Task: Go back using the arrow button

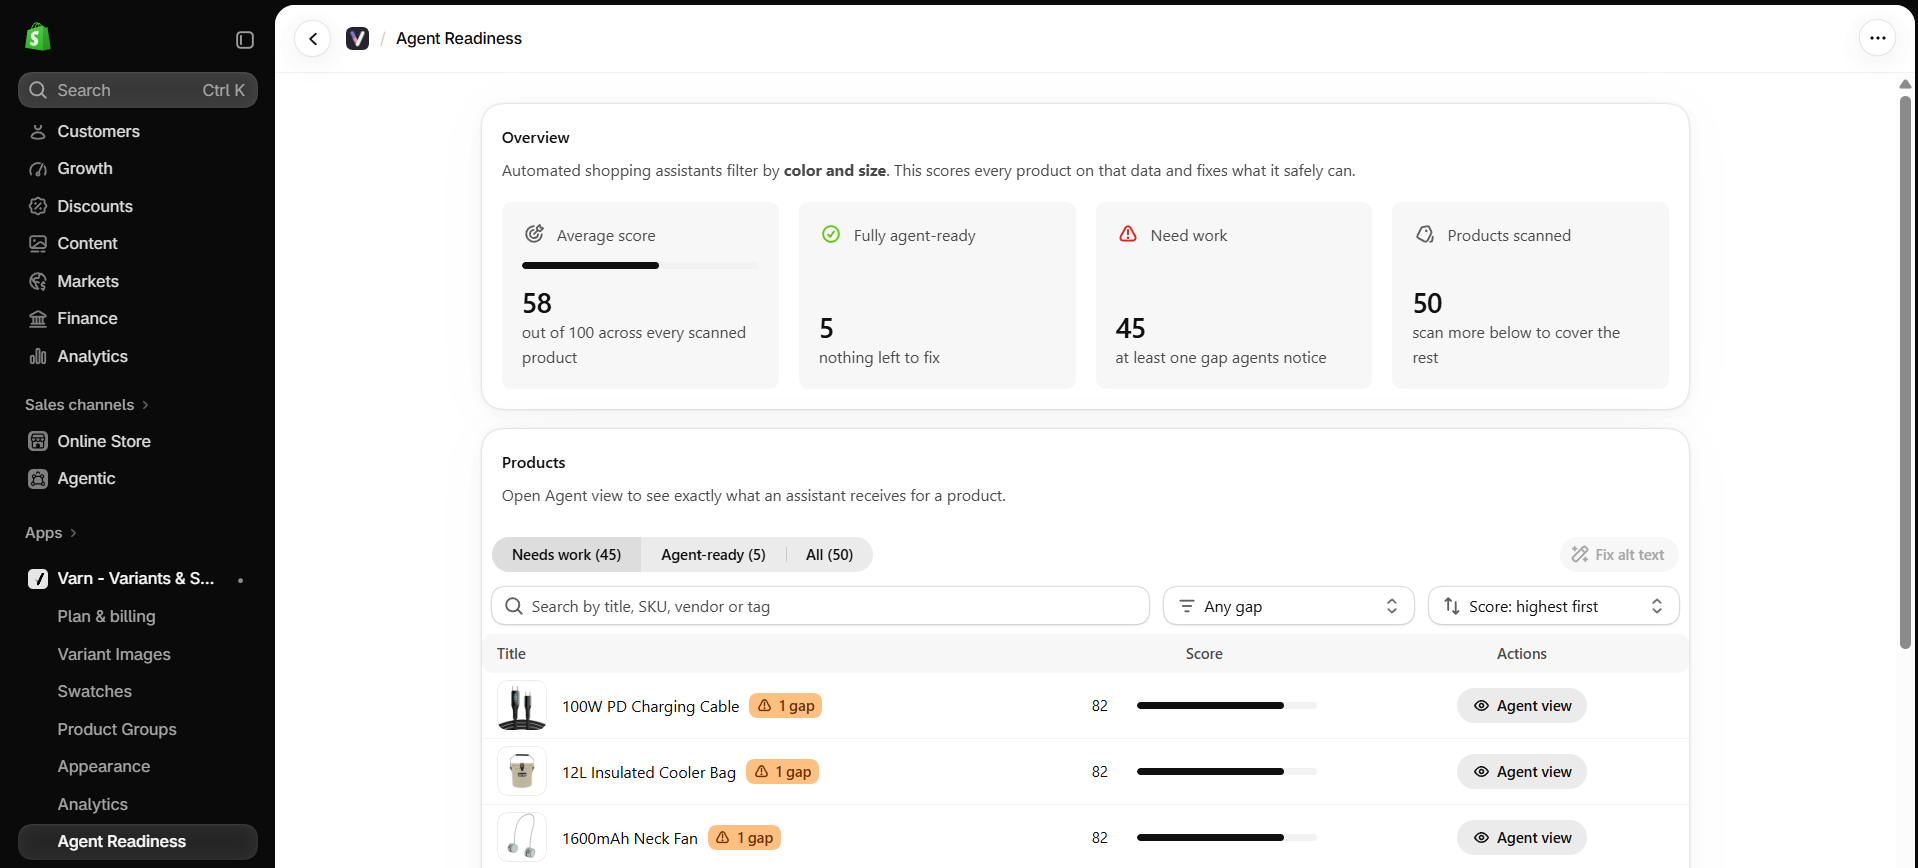Action: (313, 39)
